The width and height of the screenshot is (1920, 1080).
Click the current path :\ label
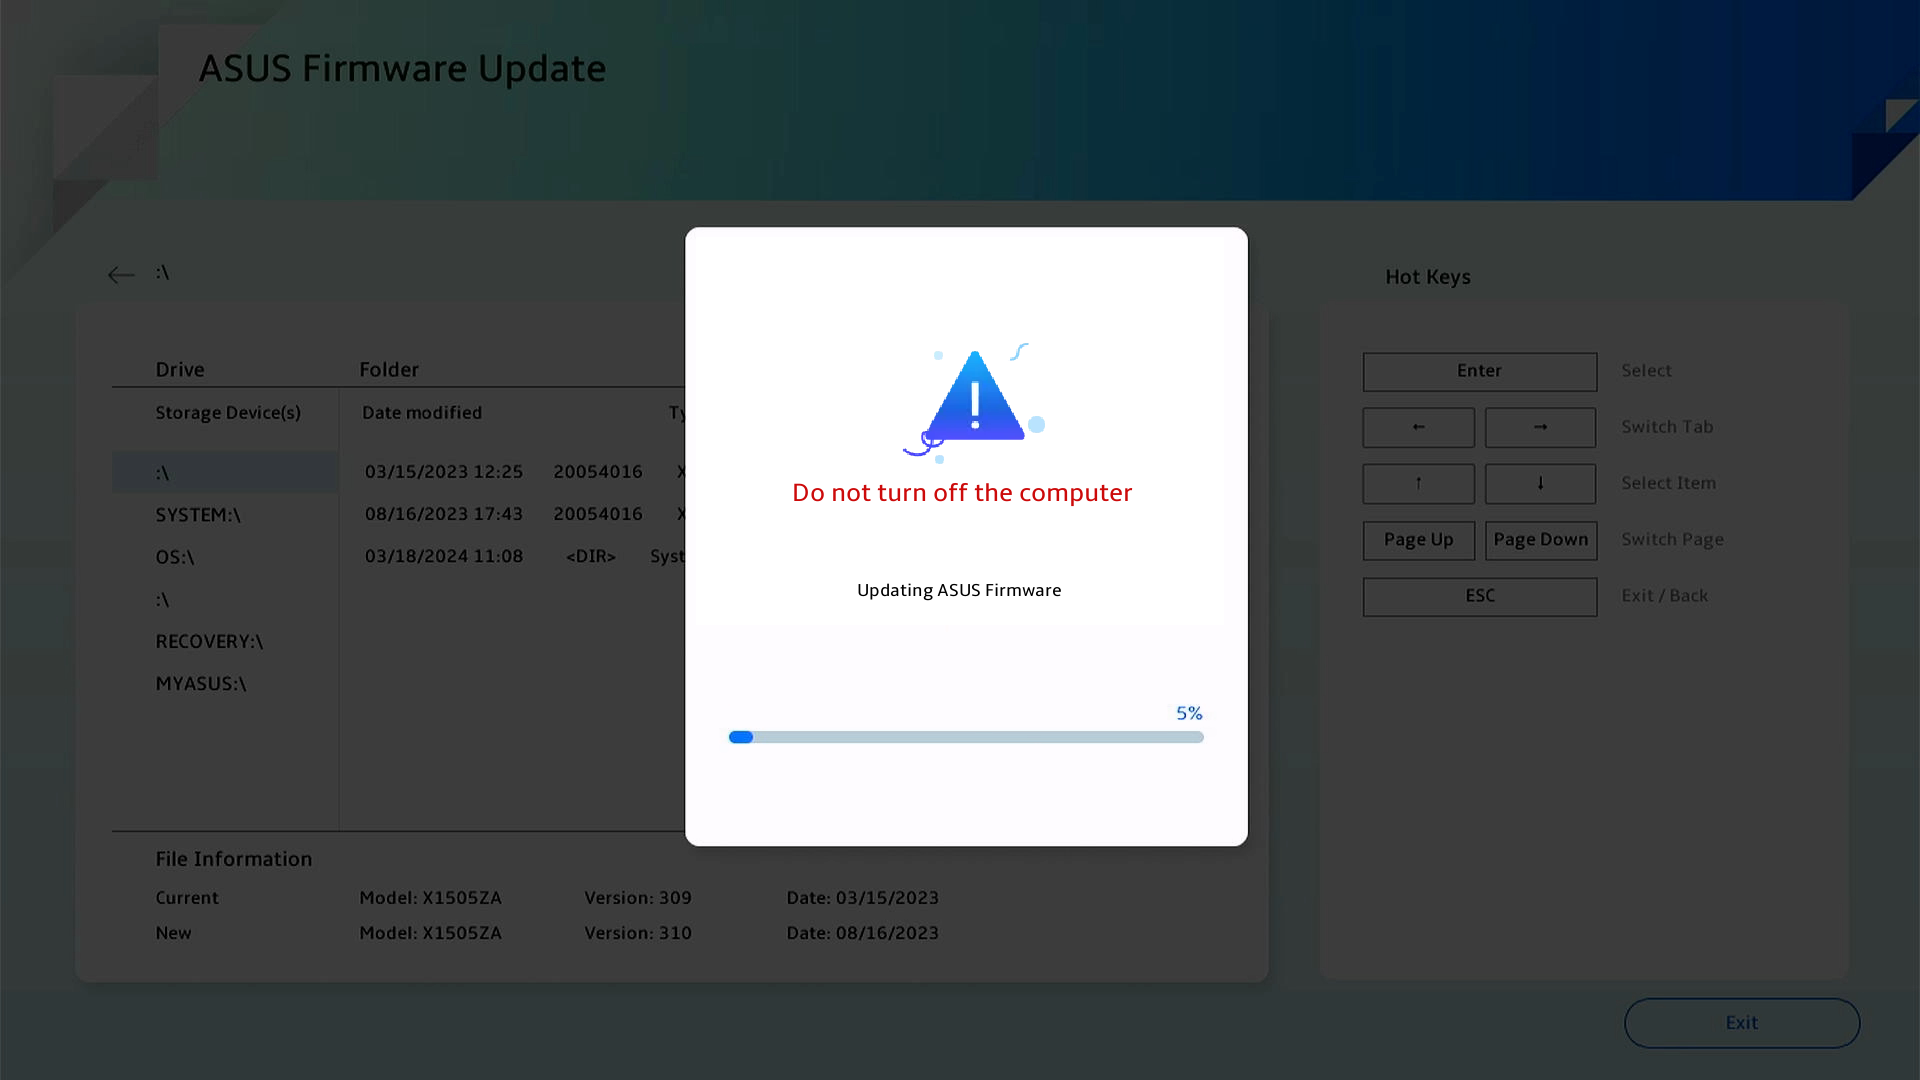162,272
